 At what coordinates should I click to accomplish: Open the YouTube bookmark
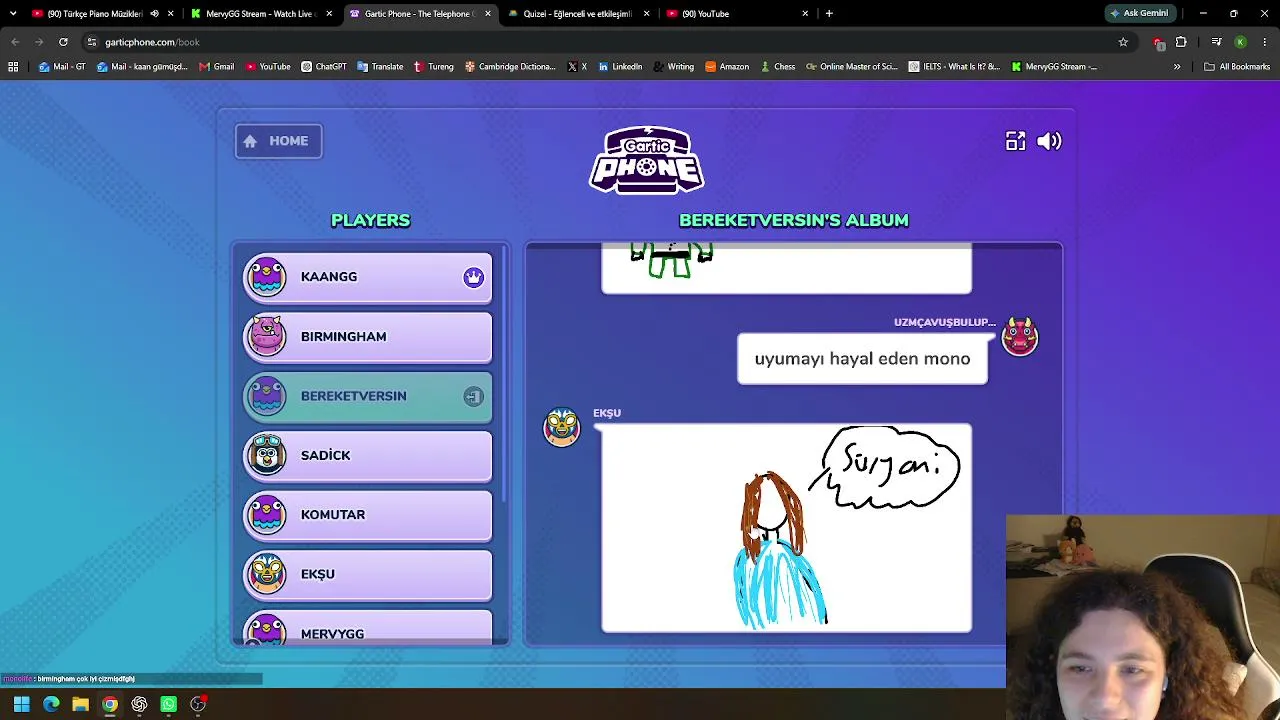click(x=268, y=67)
